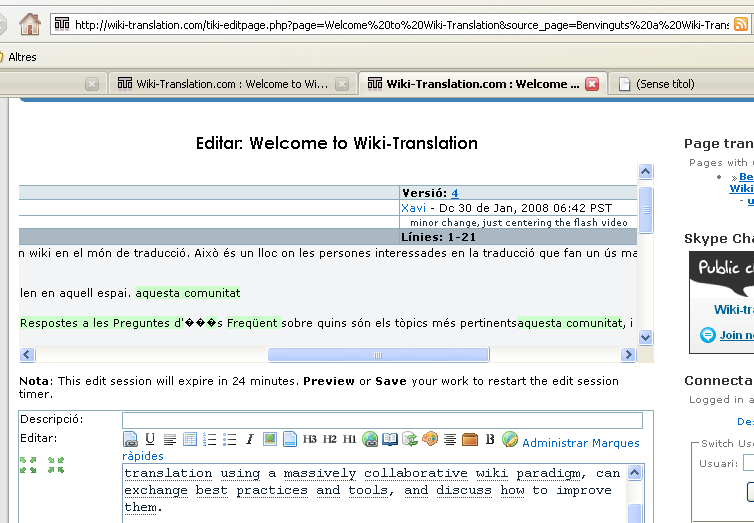Open the Wiki-tr... link in Skype box

[733, 310]
